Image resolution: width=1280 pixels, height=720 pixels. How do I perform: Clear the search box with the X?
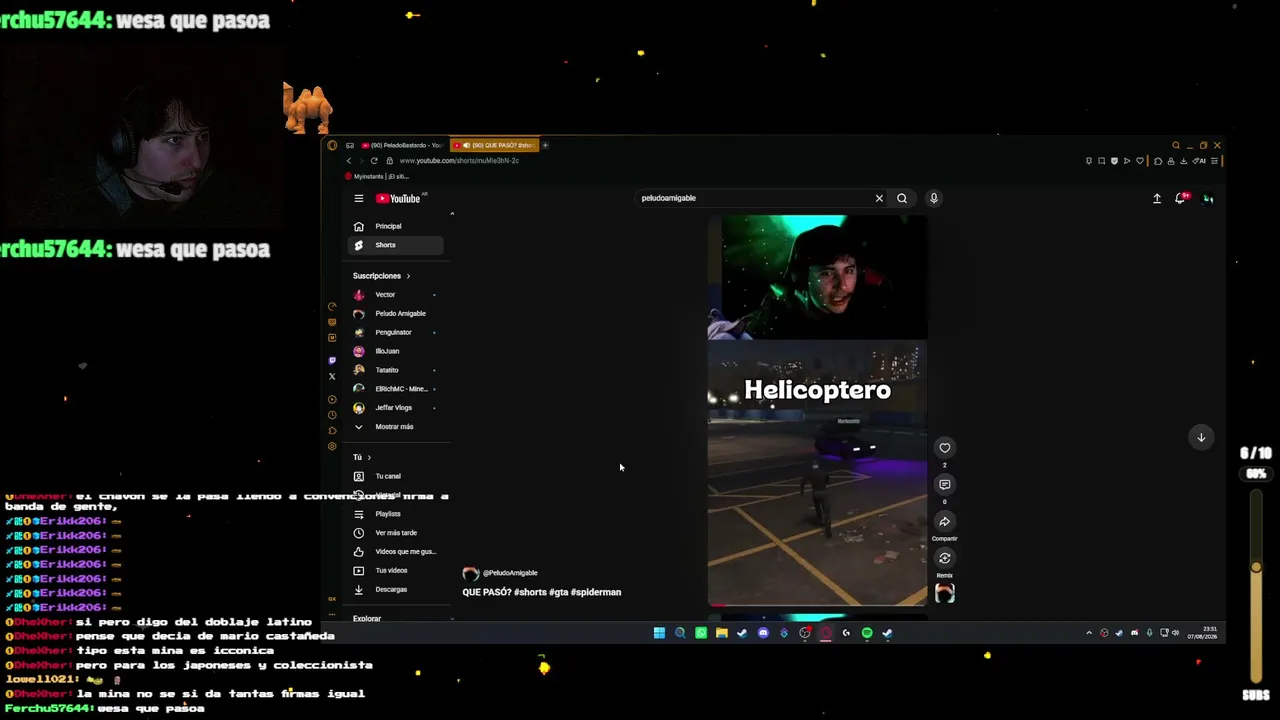(x=879, y=198)
